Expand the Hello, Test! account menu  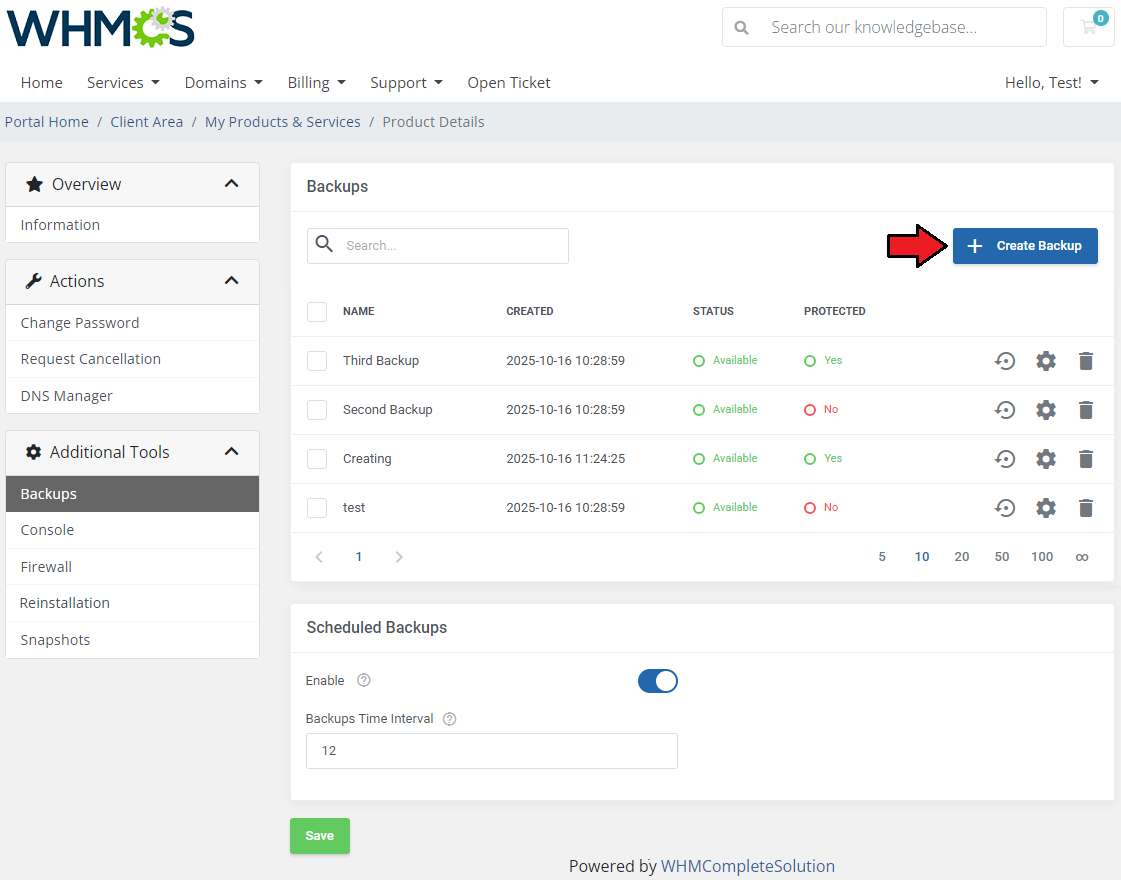click(1051, 83)
